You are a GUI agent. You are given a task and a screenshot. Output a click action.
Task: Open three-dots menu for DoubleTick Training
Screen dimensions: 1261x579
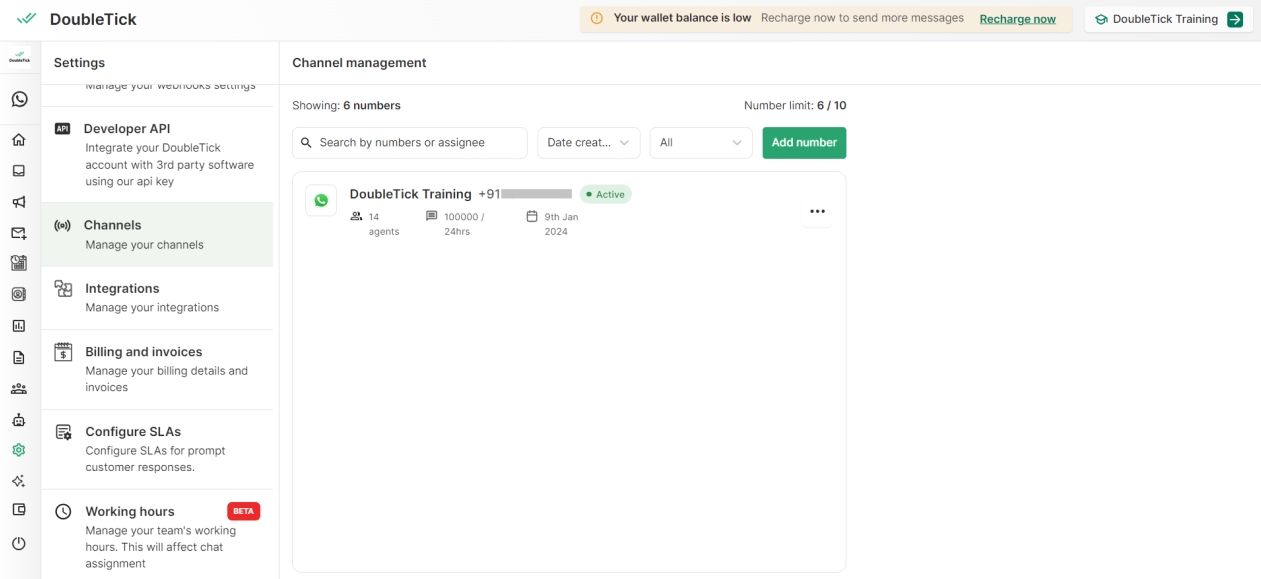click(817, 212)
